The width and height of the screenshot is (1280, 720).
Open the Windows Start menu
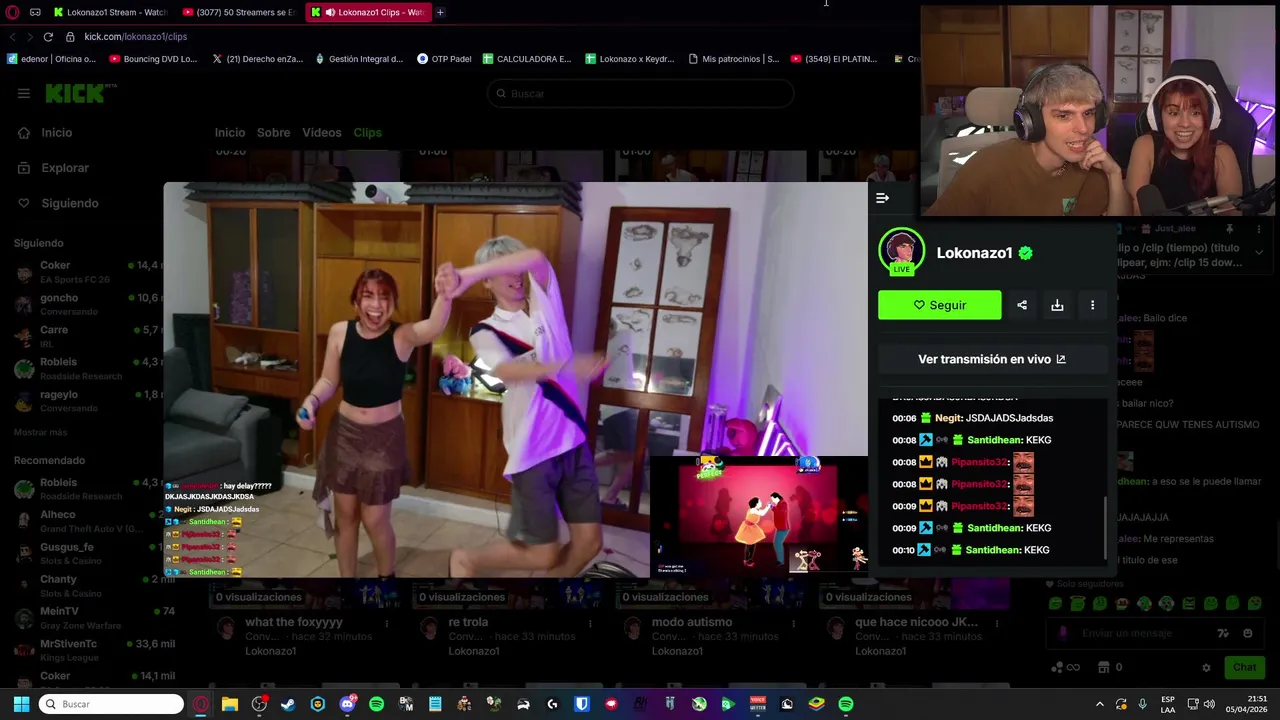click(x=21, y=704)
